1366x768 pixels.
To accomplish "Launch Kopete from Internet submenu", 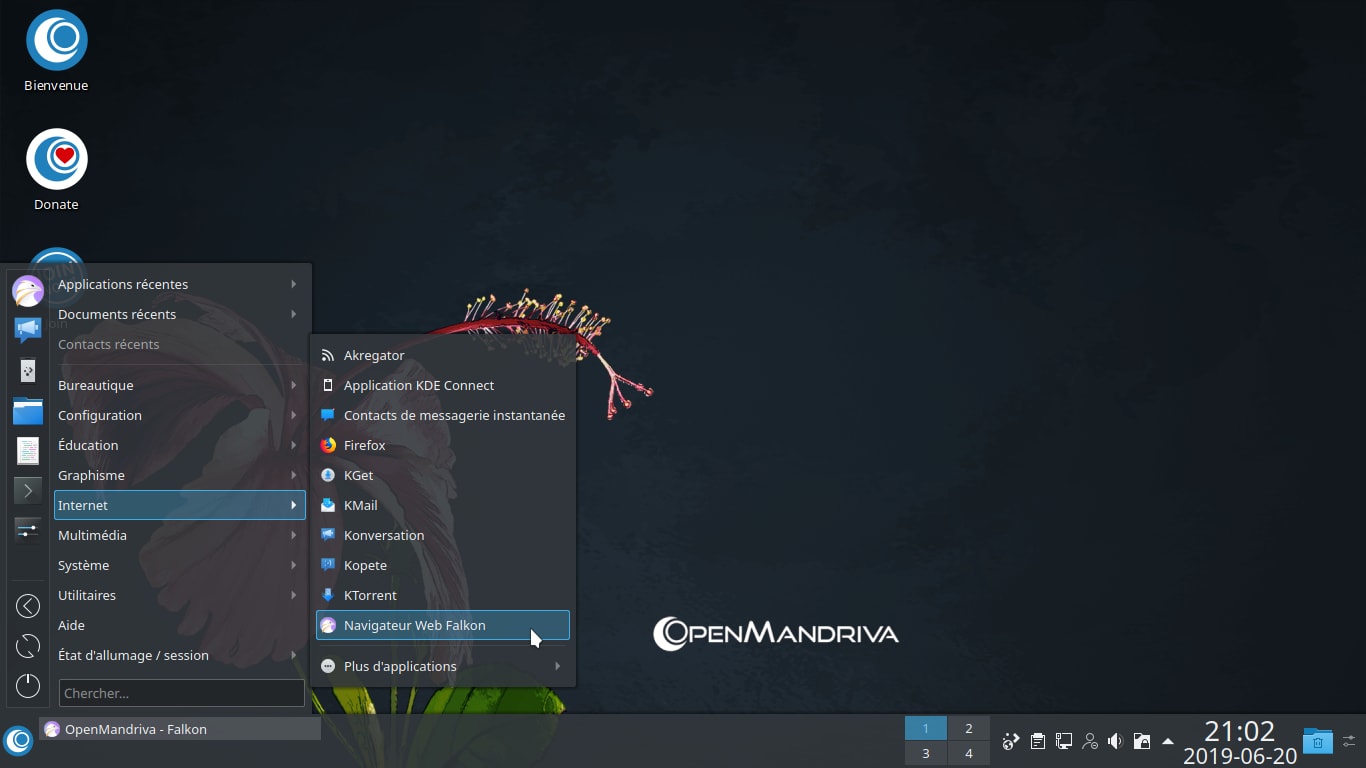I will [x=443, y=565].
